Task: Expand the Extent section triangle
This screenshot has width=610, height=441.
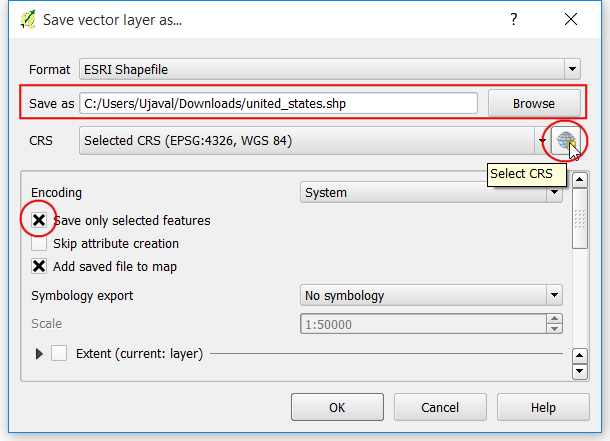Action: (39, 354)
